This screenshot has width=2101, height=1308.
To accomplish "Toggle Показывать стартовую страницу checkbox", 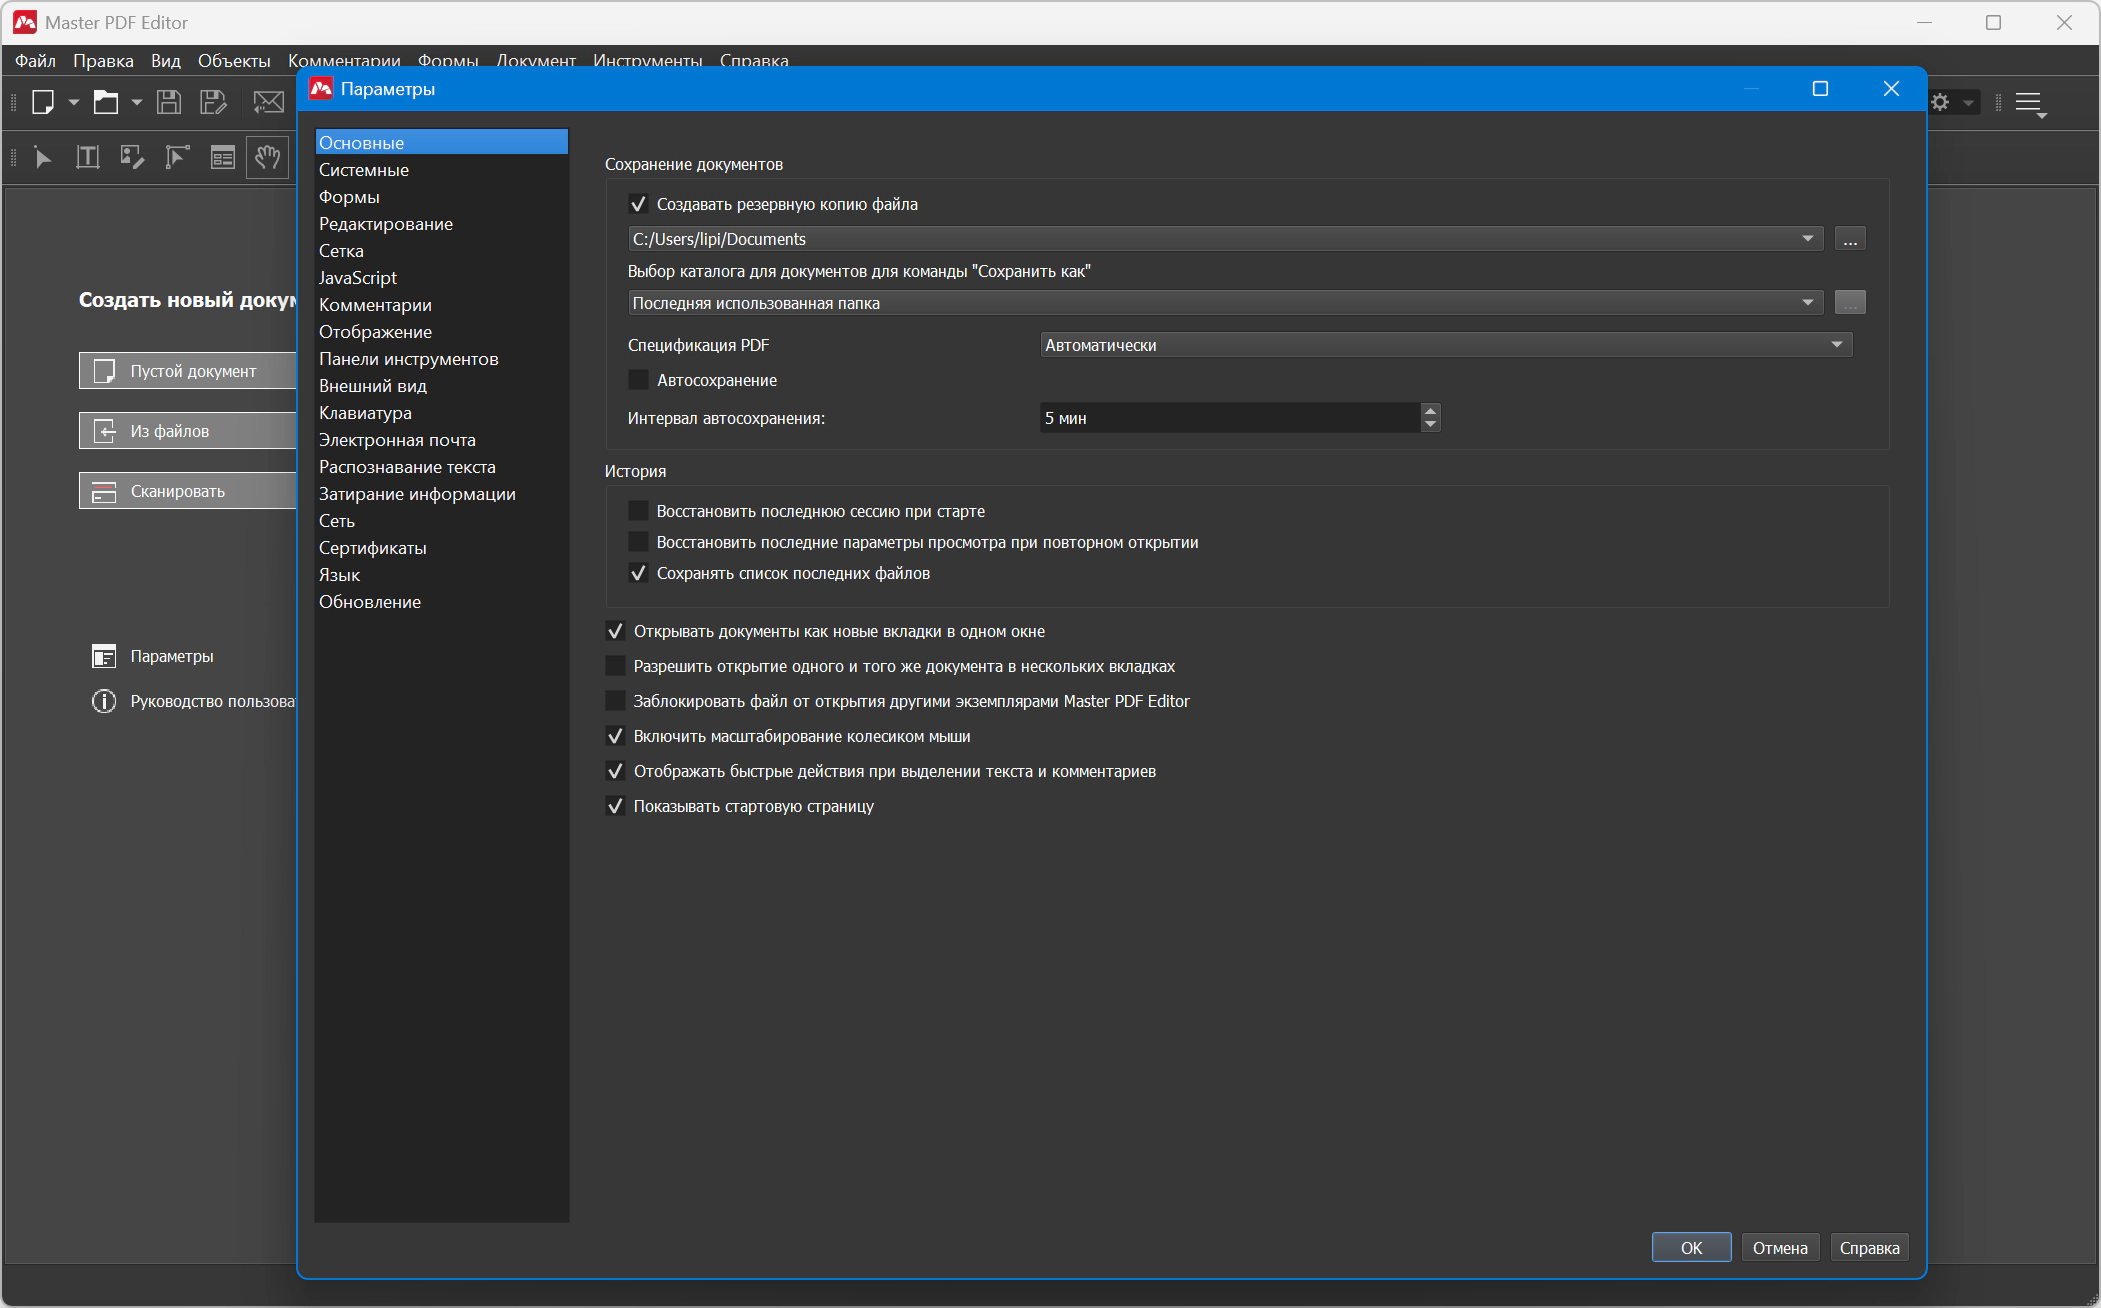I will click(615, 806).
